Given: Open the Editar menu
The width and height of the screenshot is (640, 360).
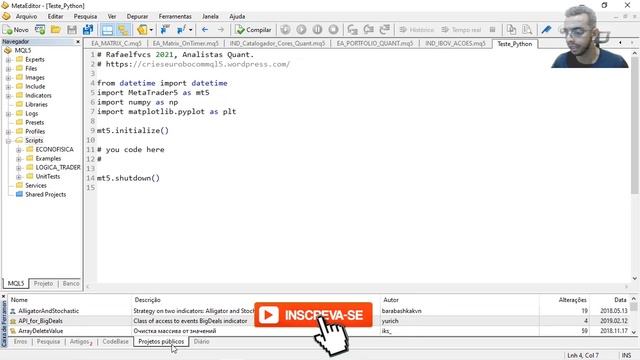Looking at the screenshot, I should point(55,16).
